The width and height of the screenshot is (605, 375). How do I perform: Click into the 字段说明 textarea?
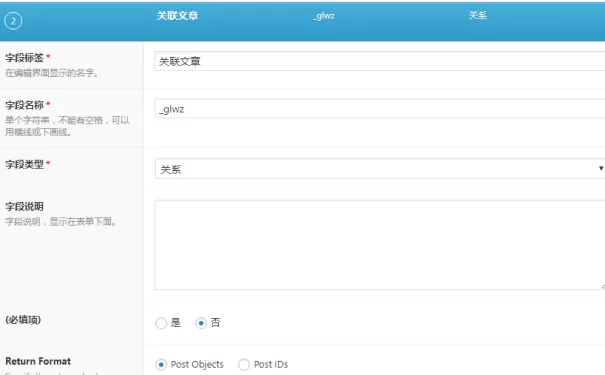point(380,245)
